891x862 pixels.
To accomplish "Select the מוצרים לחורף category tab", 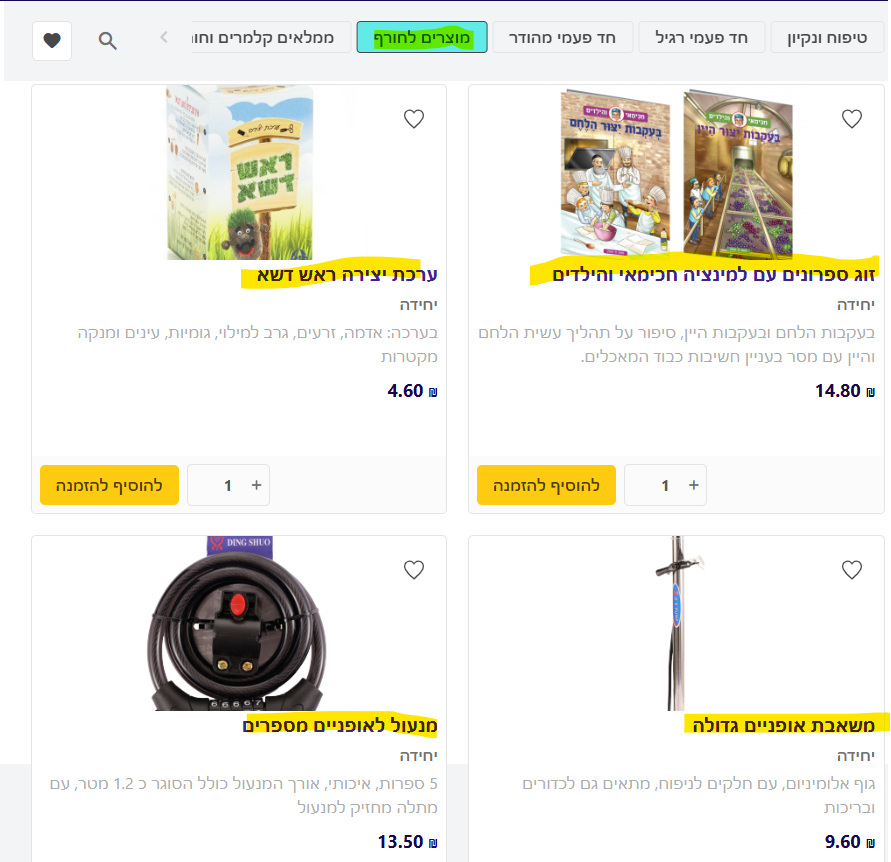I will point(421,38).
